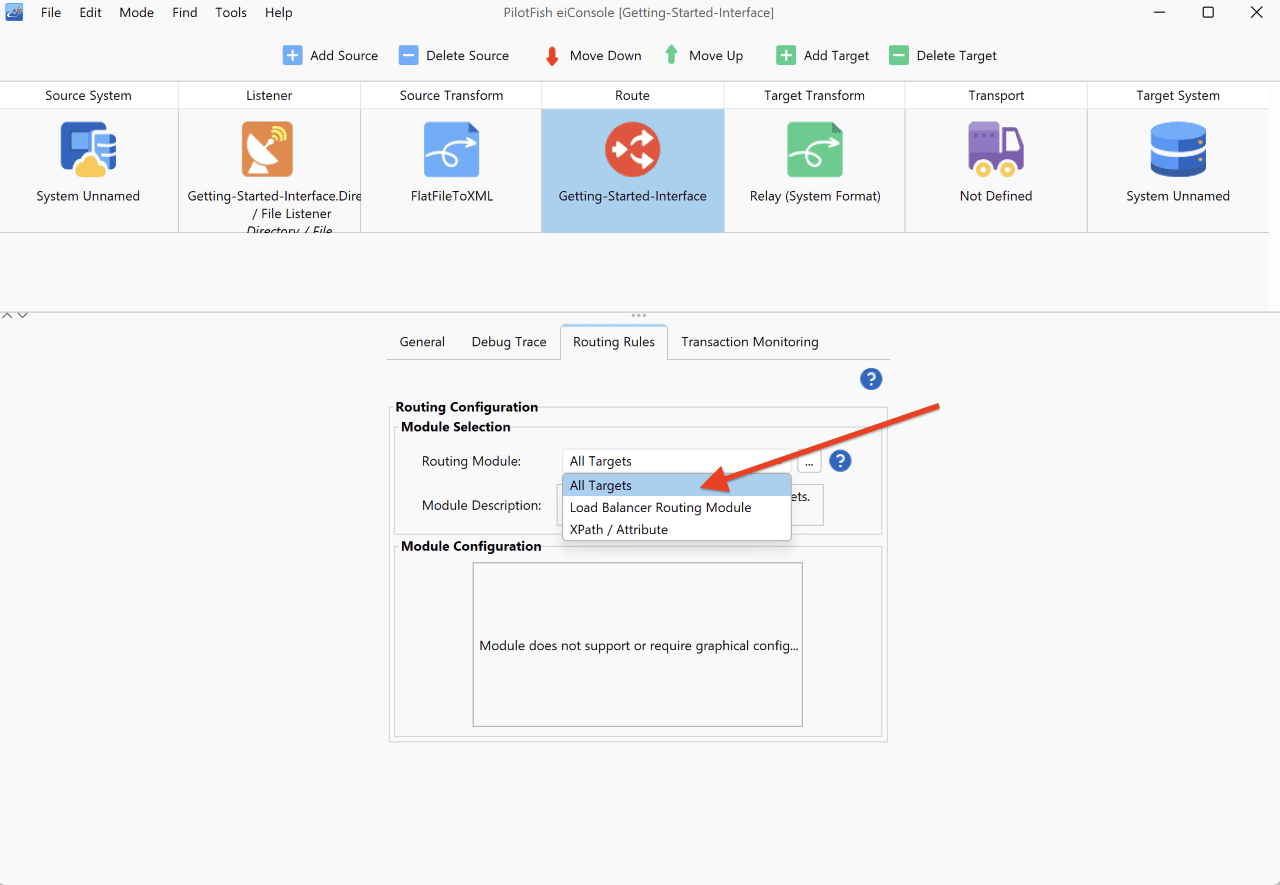
Task: Select the Route shuffle arrows icon
Action: click(632, 149)
